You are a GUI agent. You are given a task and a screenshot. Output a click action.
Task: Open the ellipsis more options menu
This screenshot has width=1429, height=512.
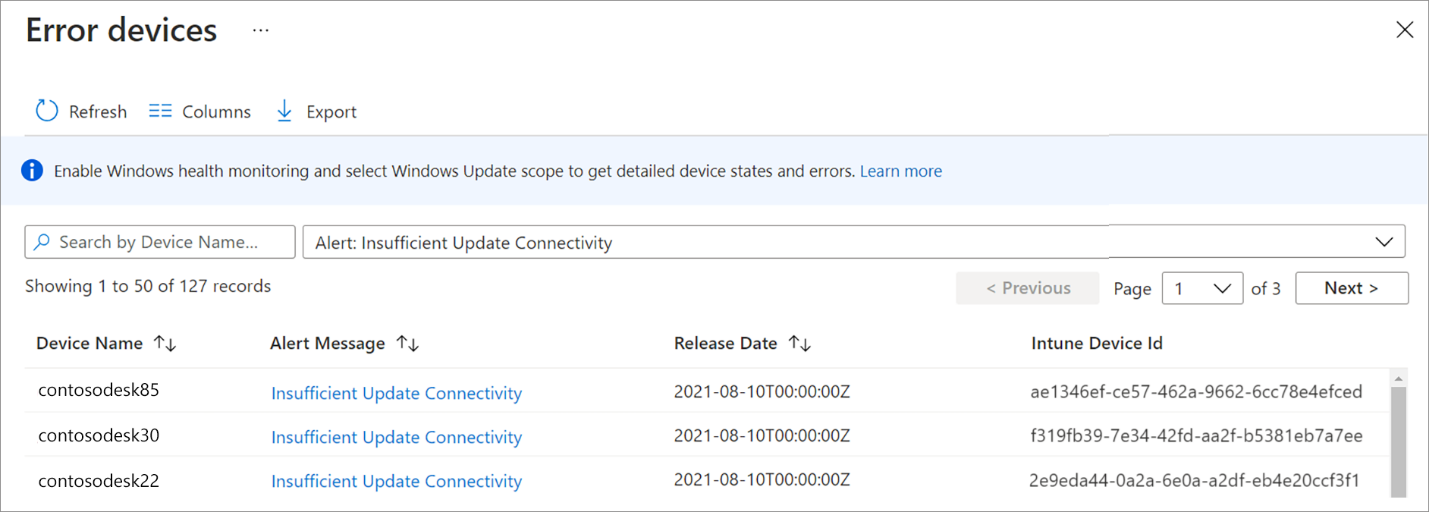pos(261,30)
